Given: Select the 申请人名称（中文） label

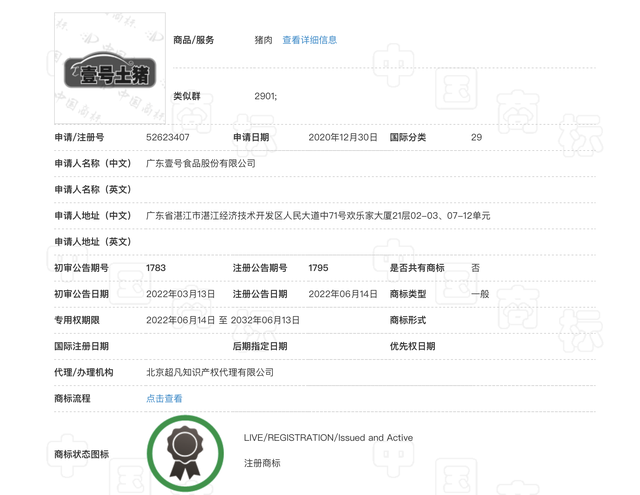Looking at the screenshot, I should 93,164.
